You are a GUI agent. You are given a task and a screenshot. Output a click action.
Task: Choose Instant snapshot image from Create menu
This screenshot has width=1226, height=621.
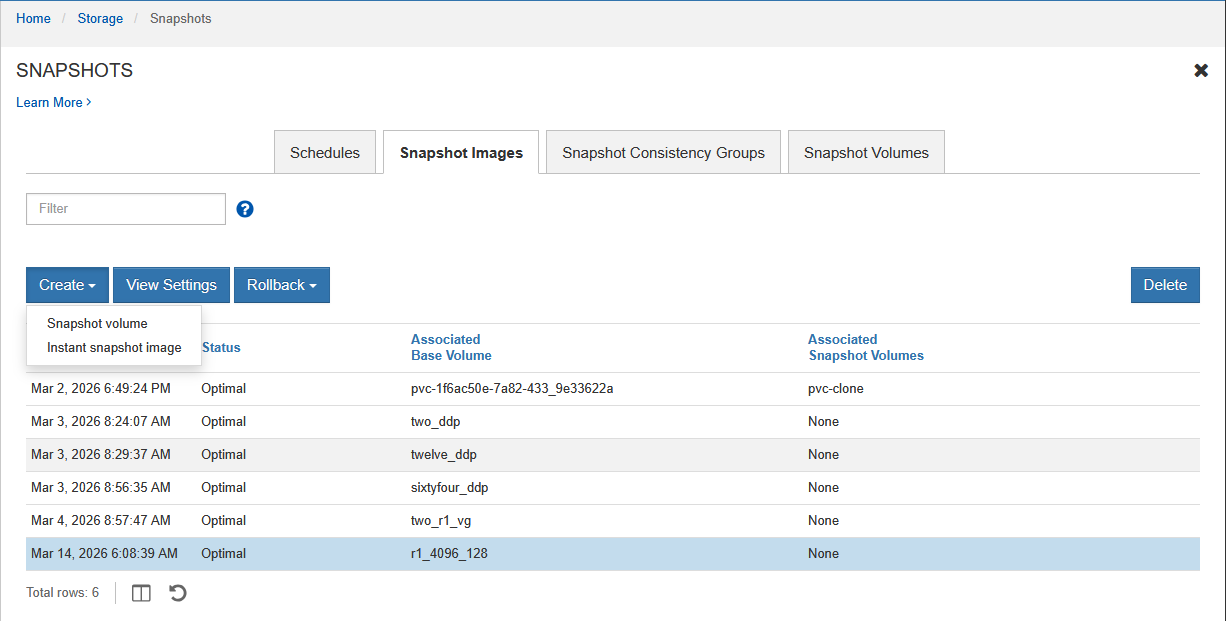pos(114,348)
